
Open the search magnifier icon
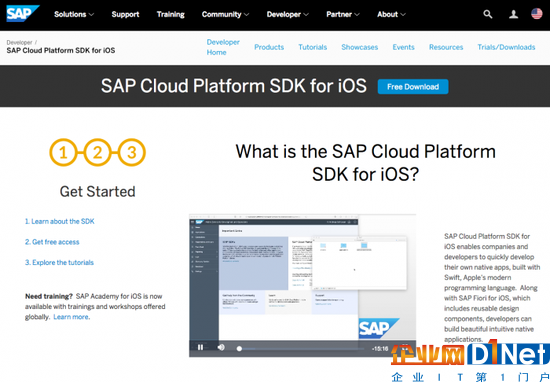(488, 14)
